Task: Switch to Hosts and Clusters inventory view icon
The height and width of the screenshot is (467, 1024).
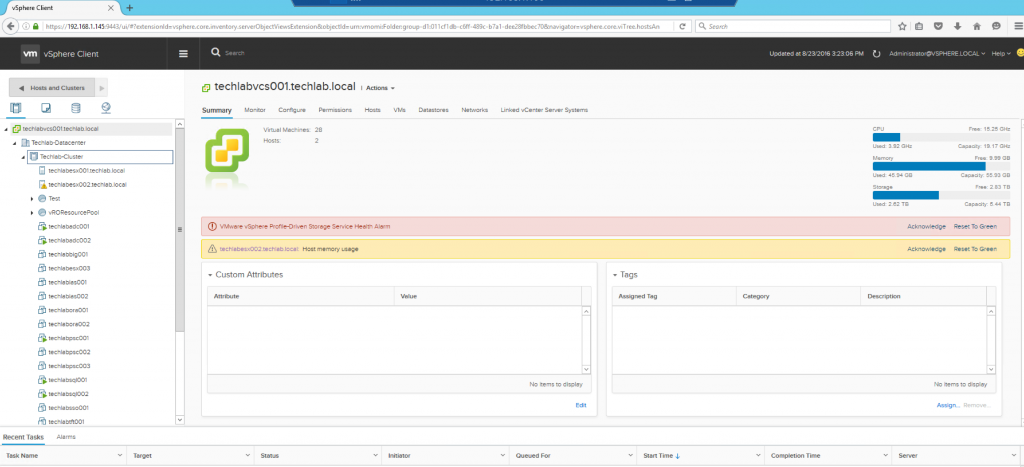Action: [x=16, y=108]
